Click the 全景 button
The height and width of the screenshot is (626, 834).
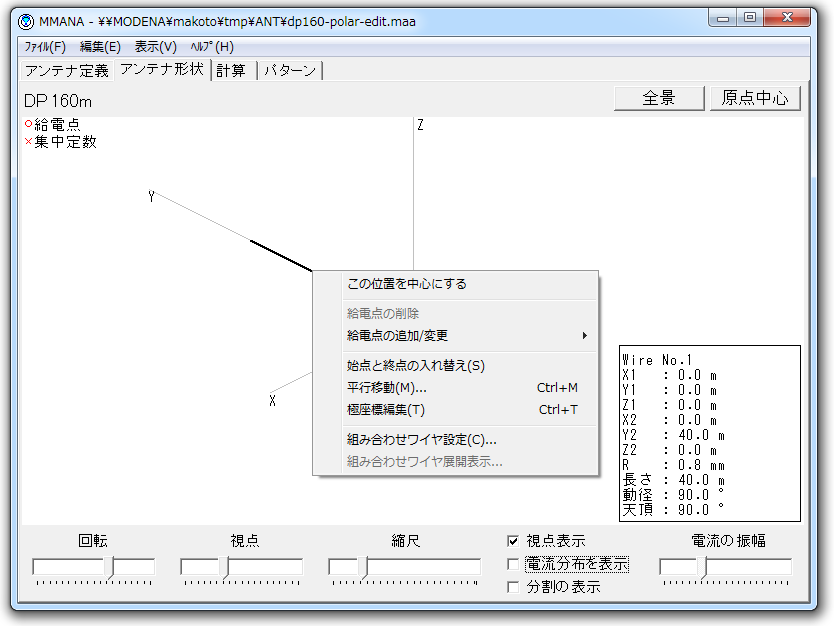coord(659,98)
